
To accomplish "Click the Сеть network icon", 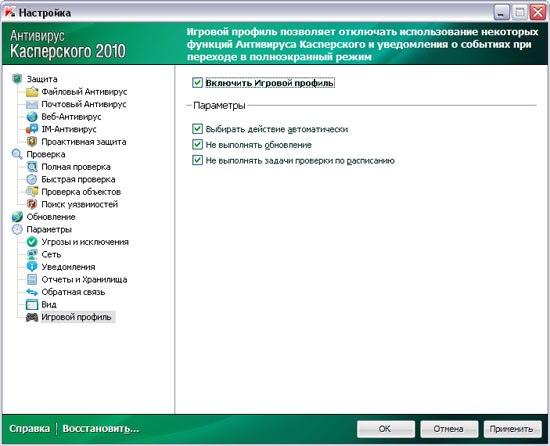I will (32, 254).
